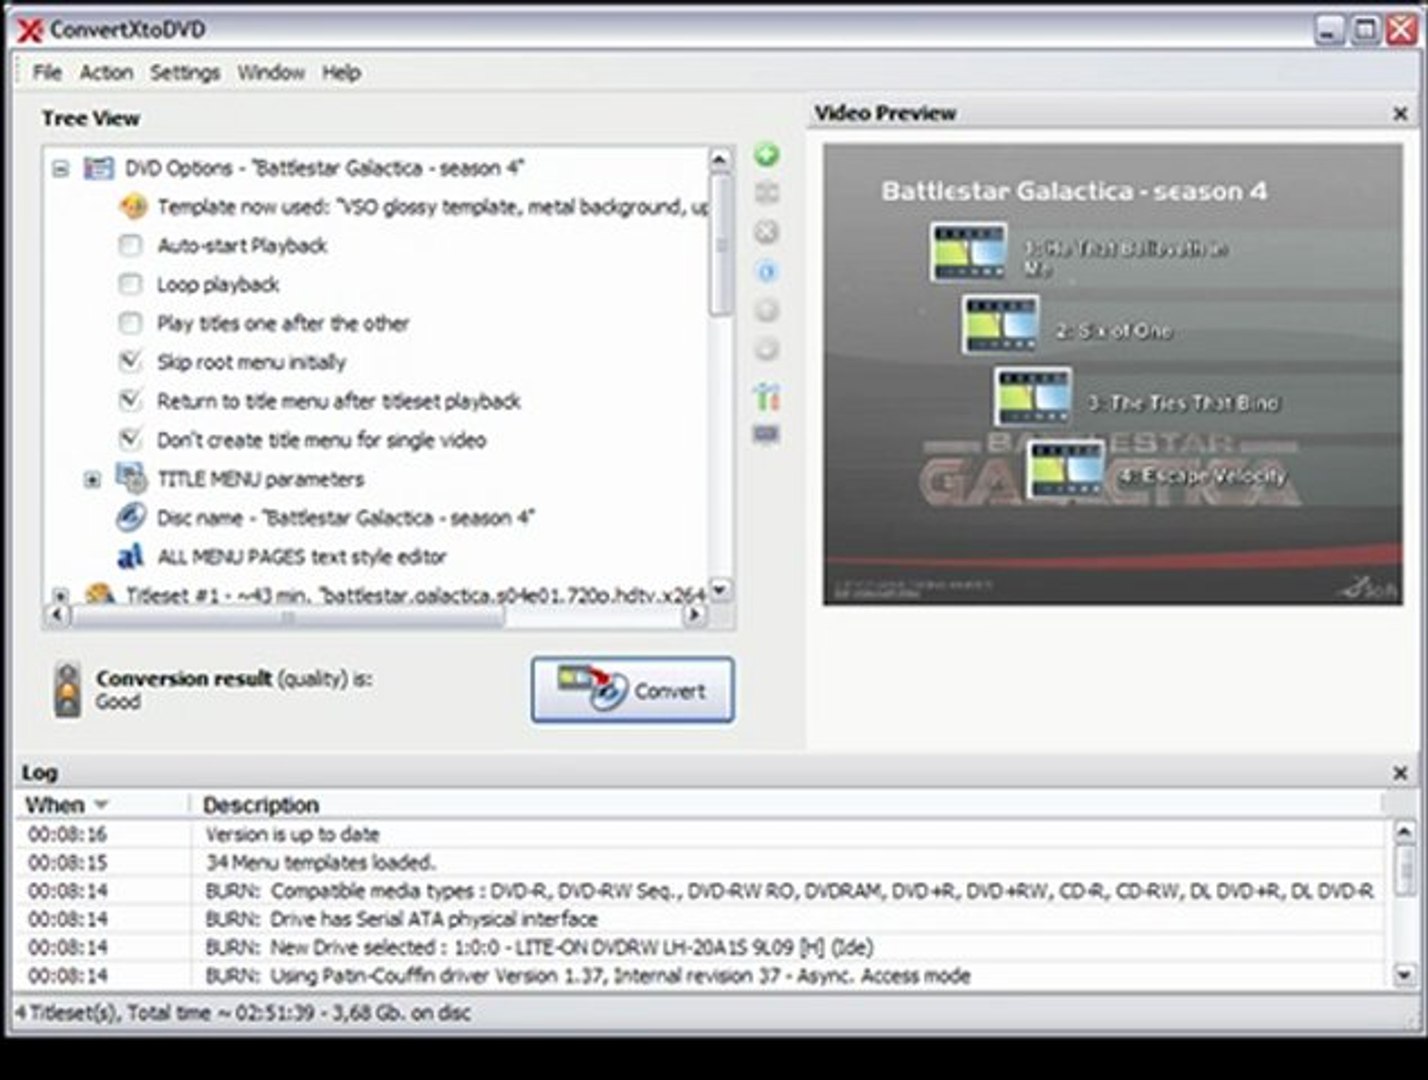
Task: Click the grey round remove icon
Action: point(767,232)
